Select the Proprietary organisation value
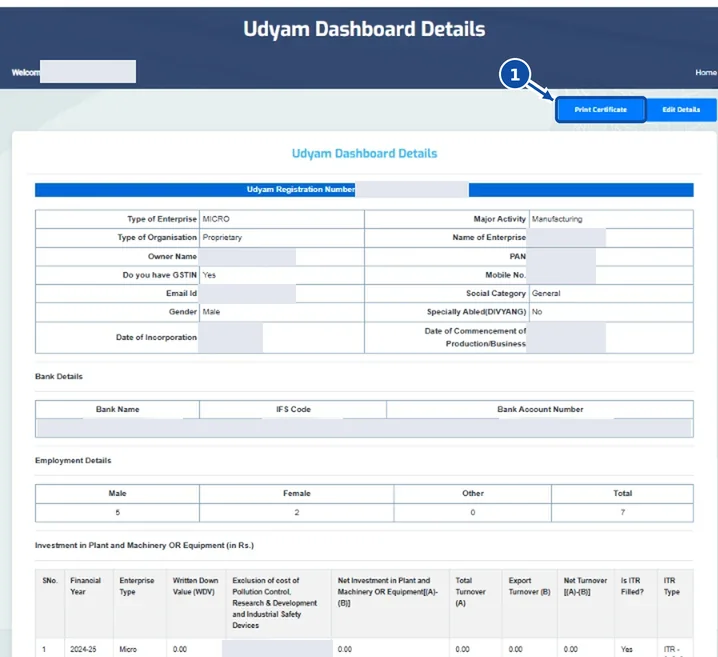The image size is (718, 657). click(222, 237)
